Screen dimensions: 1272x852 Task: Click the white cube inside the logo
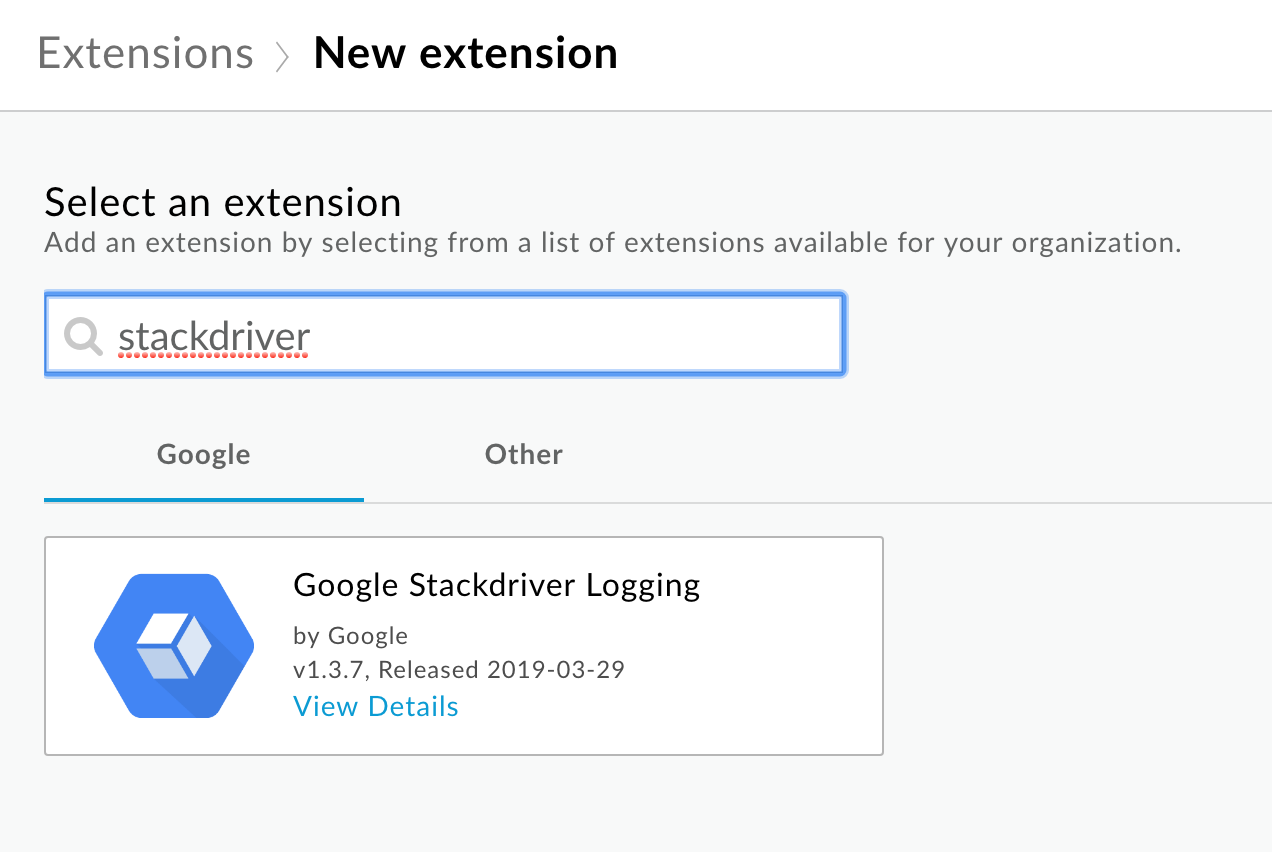pyautogui.click(x=174, y=646)
